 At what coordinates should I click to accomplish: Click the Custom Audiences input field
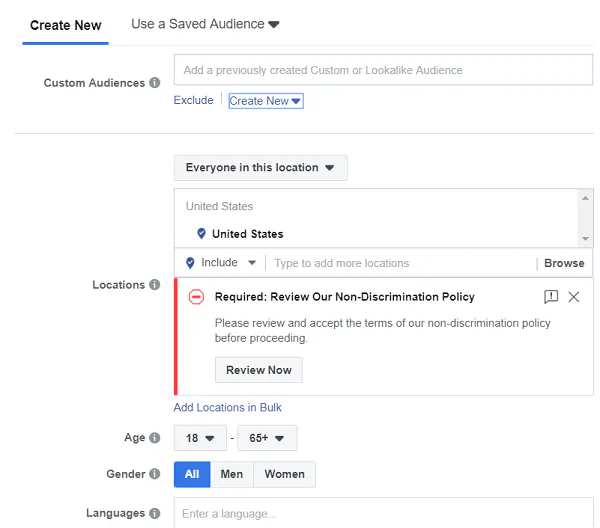click(383, 70)
